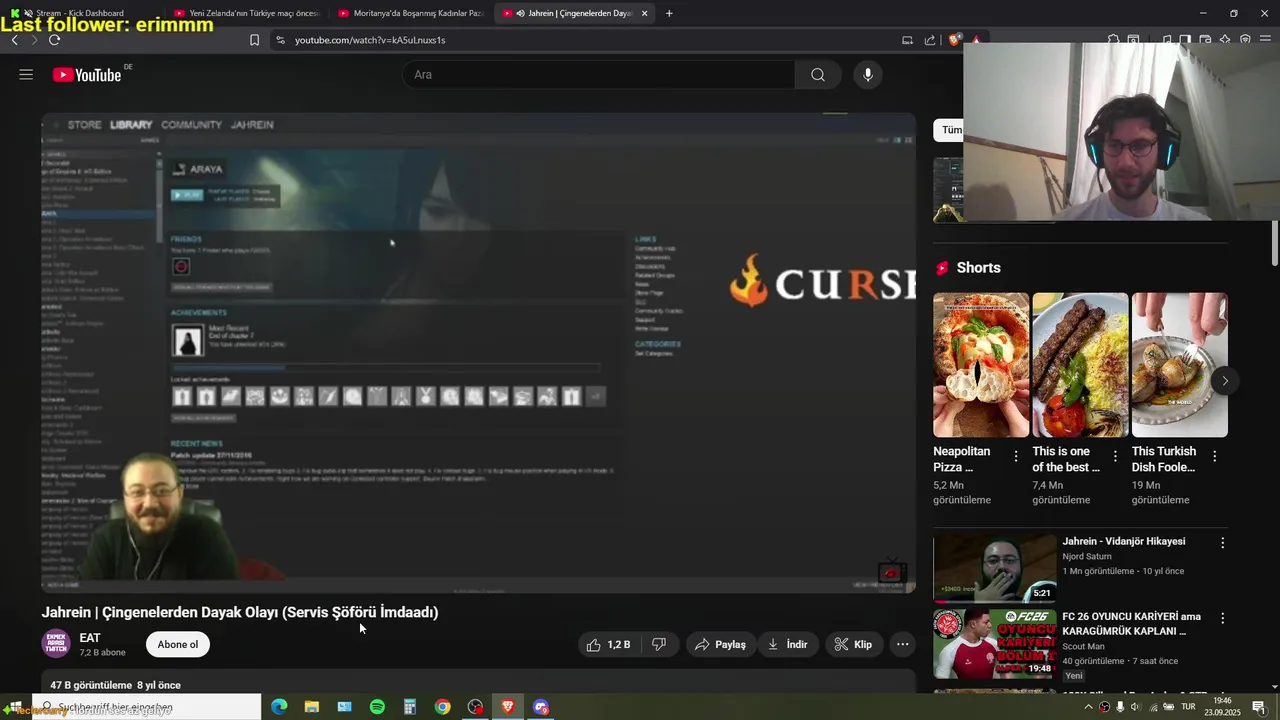The height and width of the screenshot is (720, 1280).
Task: Open the Jahrein - Vidanjör Hikayesi title
Action: coord(1124,541)
